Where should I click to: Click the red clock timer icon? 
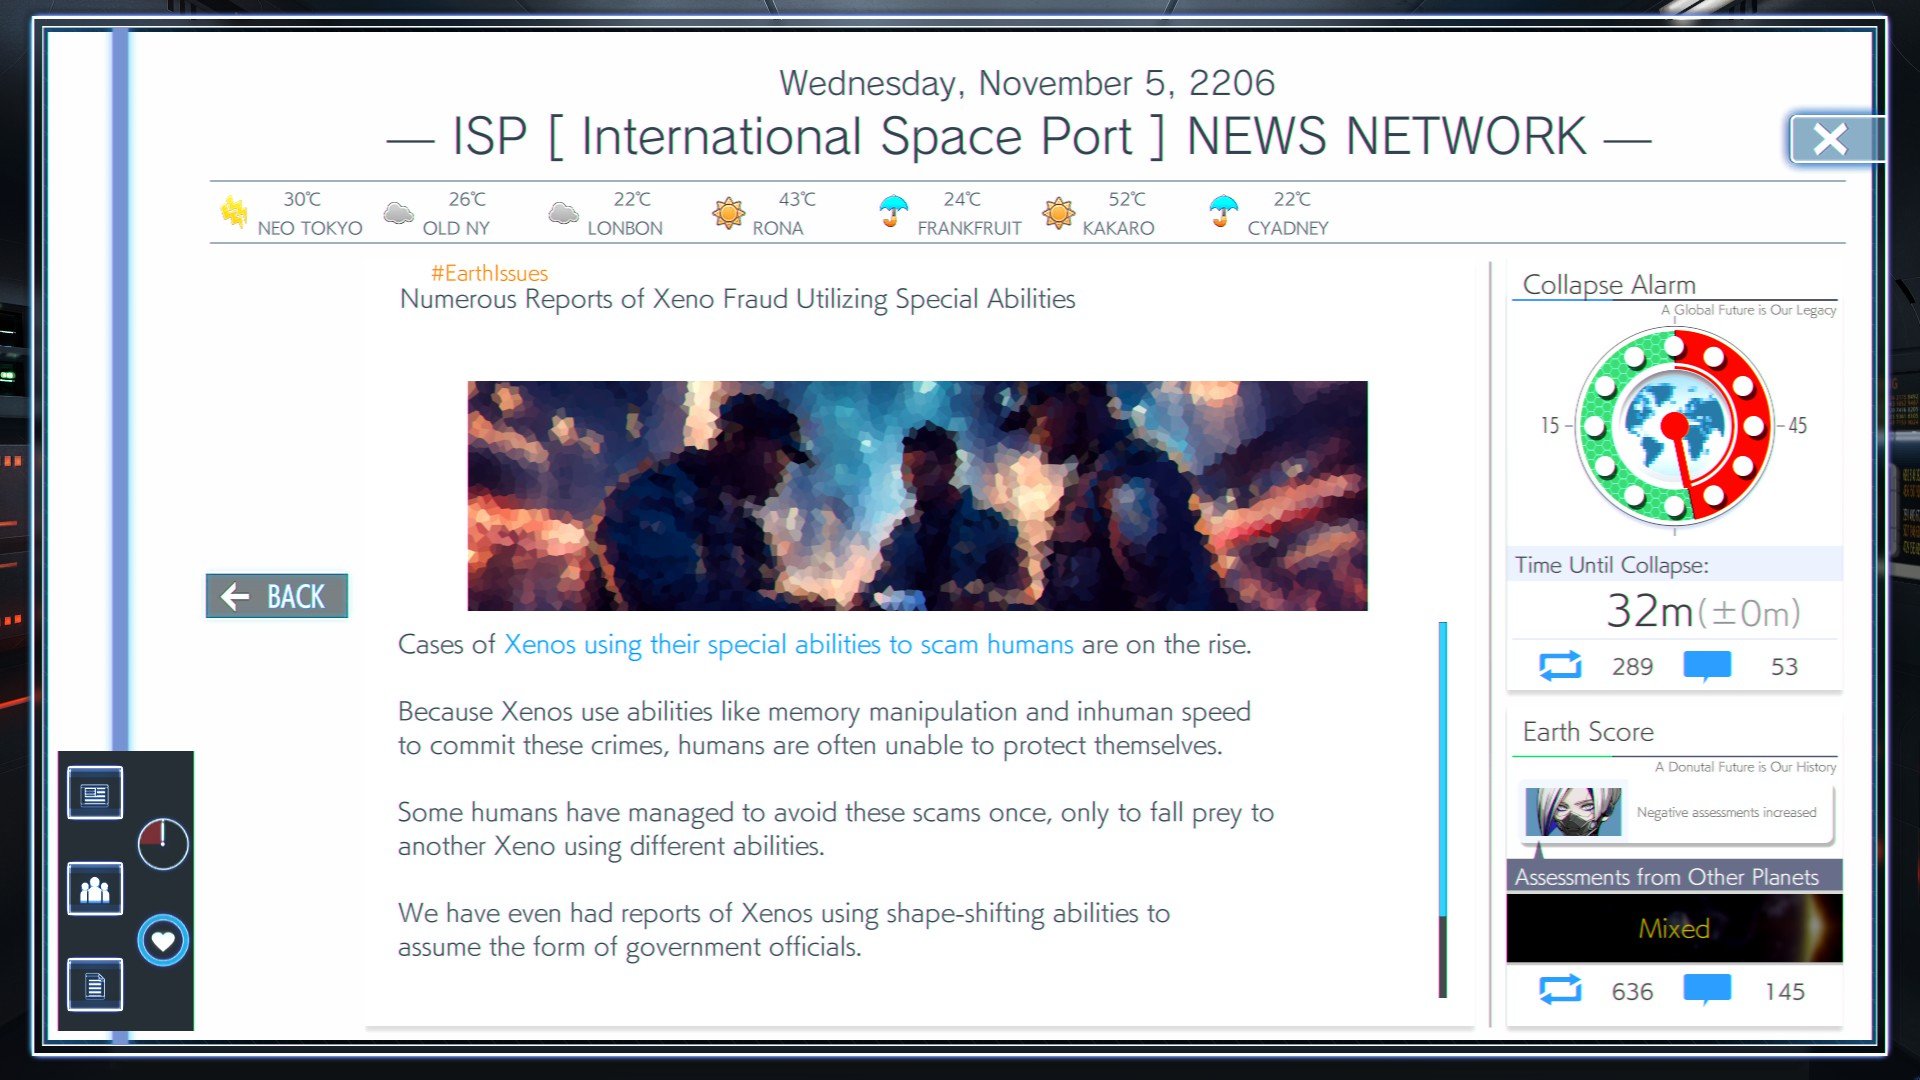(163, 844)
